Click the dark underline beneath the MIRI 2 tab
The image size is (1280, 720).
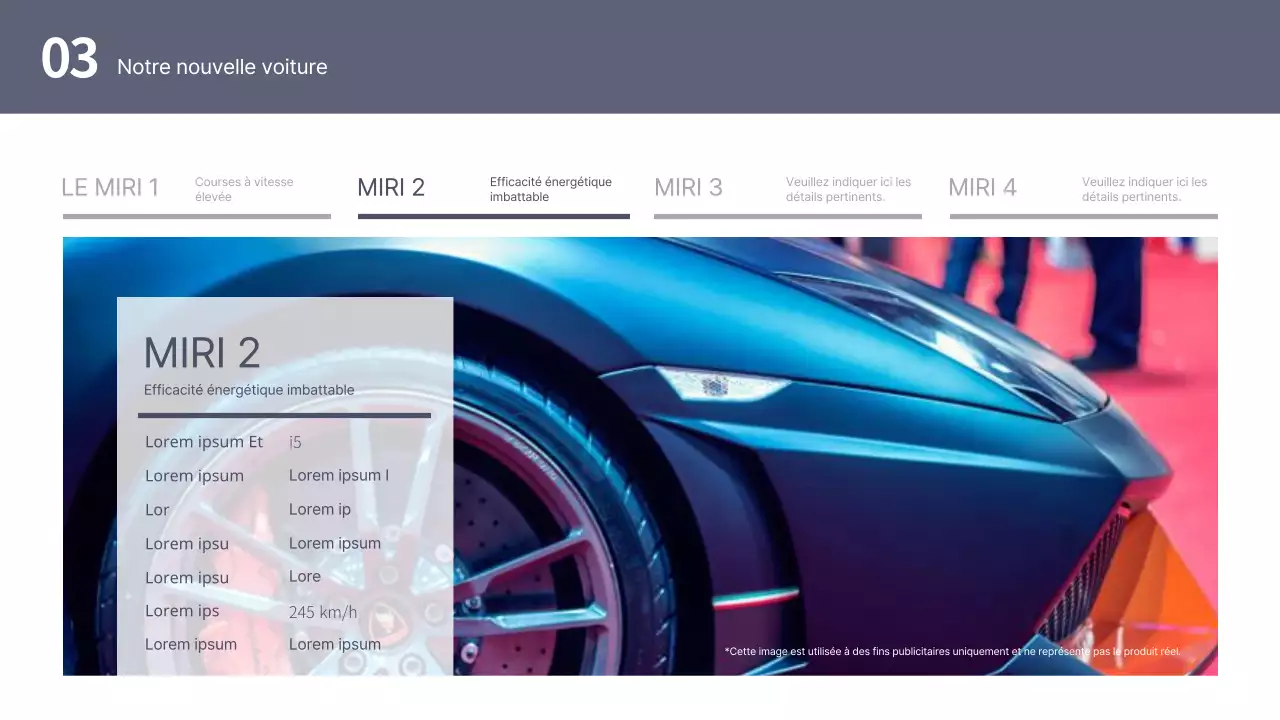[494, 216]
